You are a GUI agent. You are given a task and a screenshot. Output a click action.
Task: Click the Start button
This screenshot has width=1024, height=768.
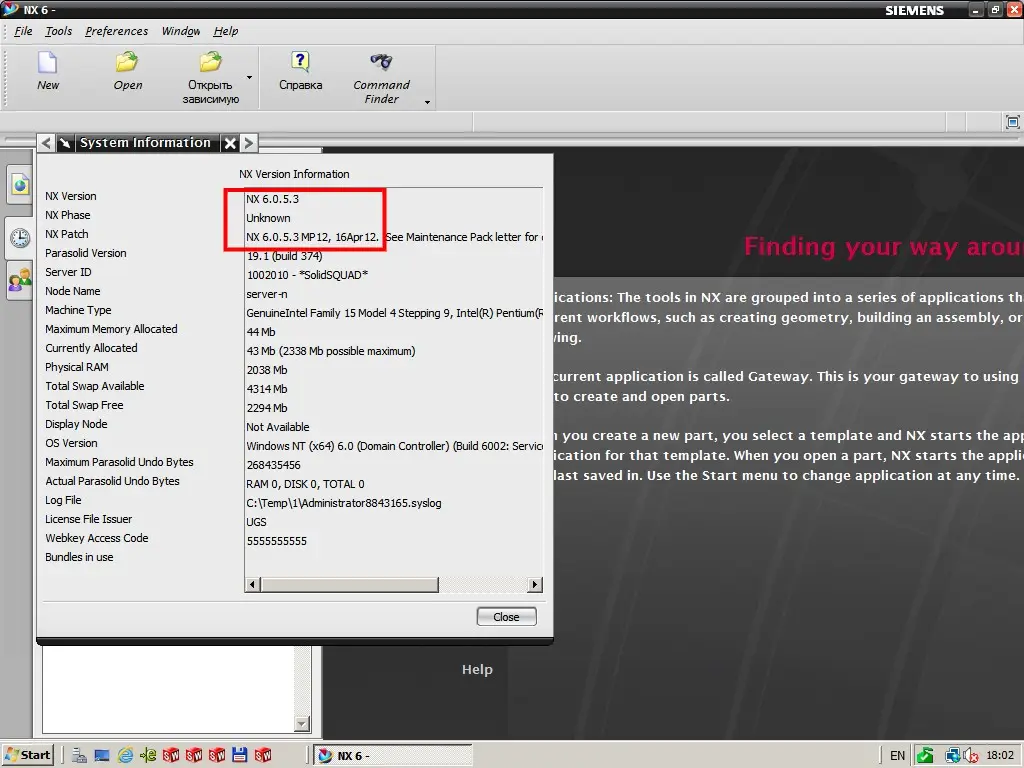pos(28,756)
